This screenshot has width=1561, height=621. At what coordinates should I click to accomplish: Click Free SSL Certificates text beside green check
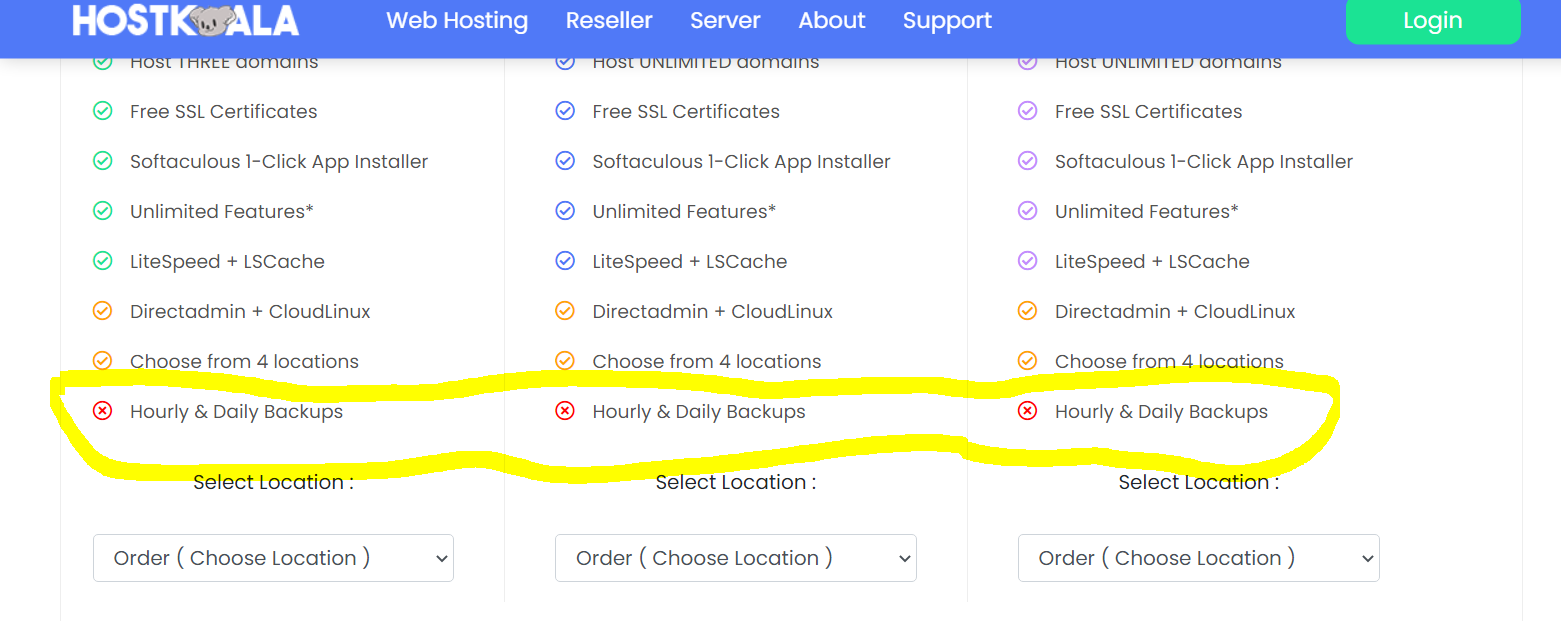[224, 111]
